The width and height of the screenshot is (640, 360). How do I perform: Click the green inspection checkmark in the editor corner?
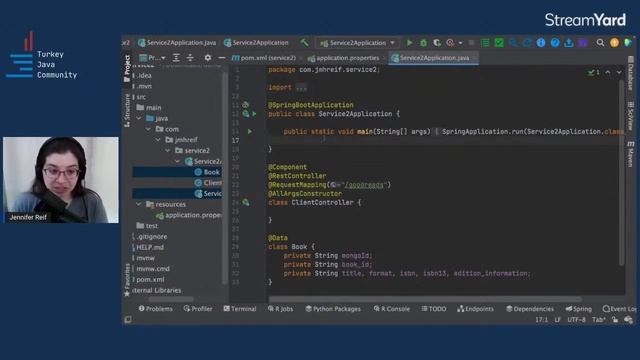click(591, 72)
